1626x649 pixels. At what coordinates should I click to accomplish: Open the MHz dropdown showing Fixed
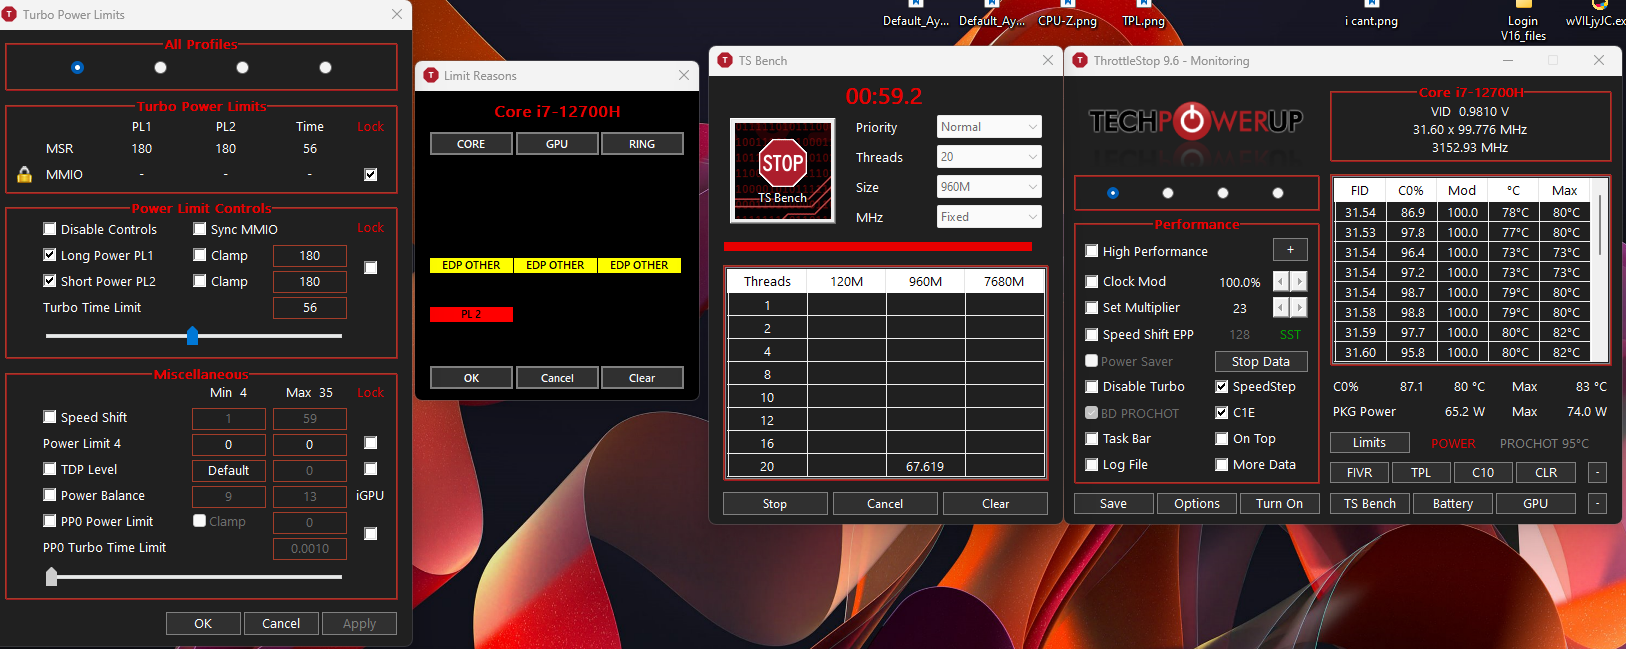pyautogui.click(x=989, y=217)
